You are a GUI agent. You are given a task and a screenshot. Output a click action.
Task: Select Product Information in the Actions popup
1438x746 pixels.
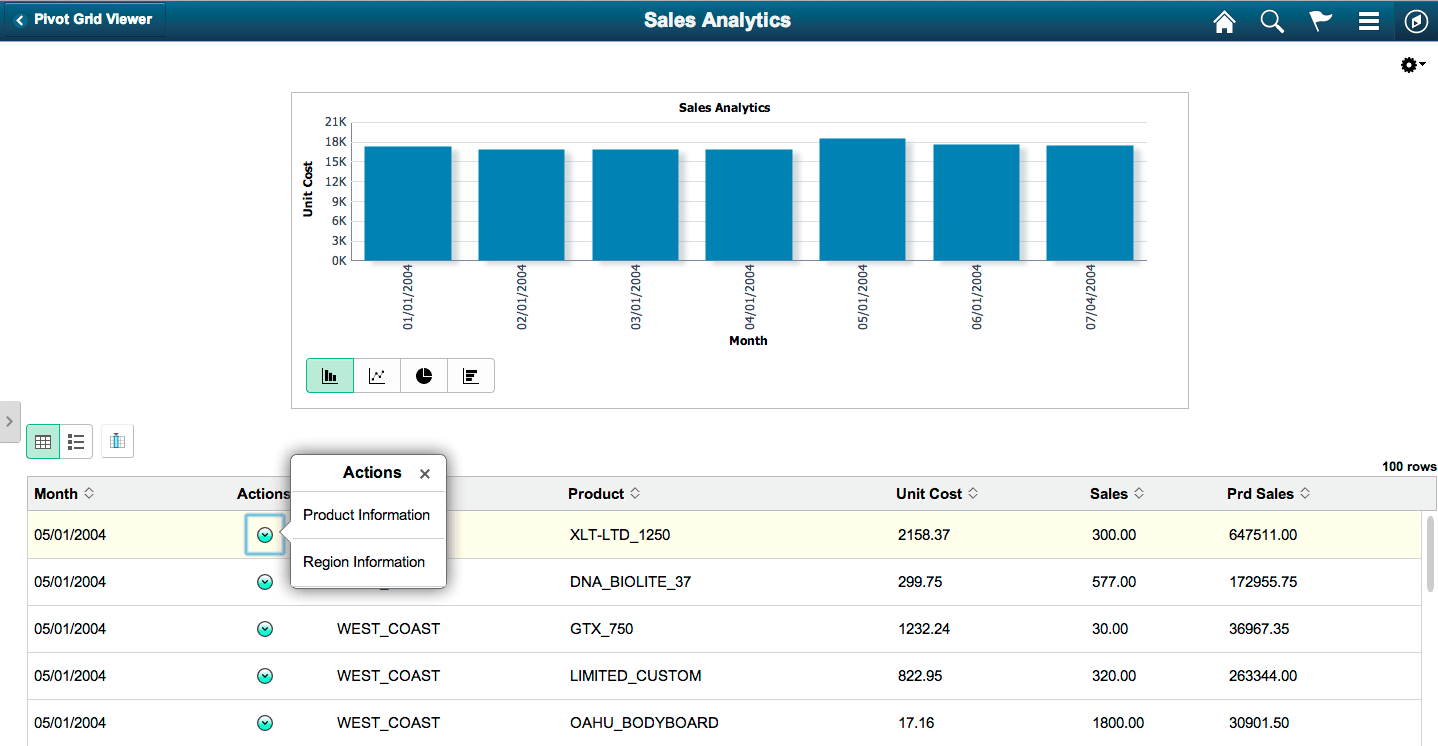[367, 514]
